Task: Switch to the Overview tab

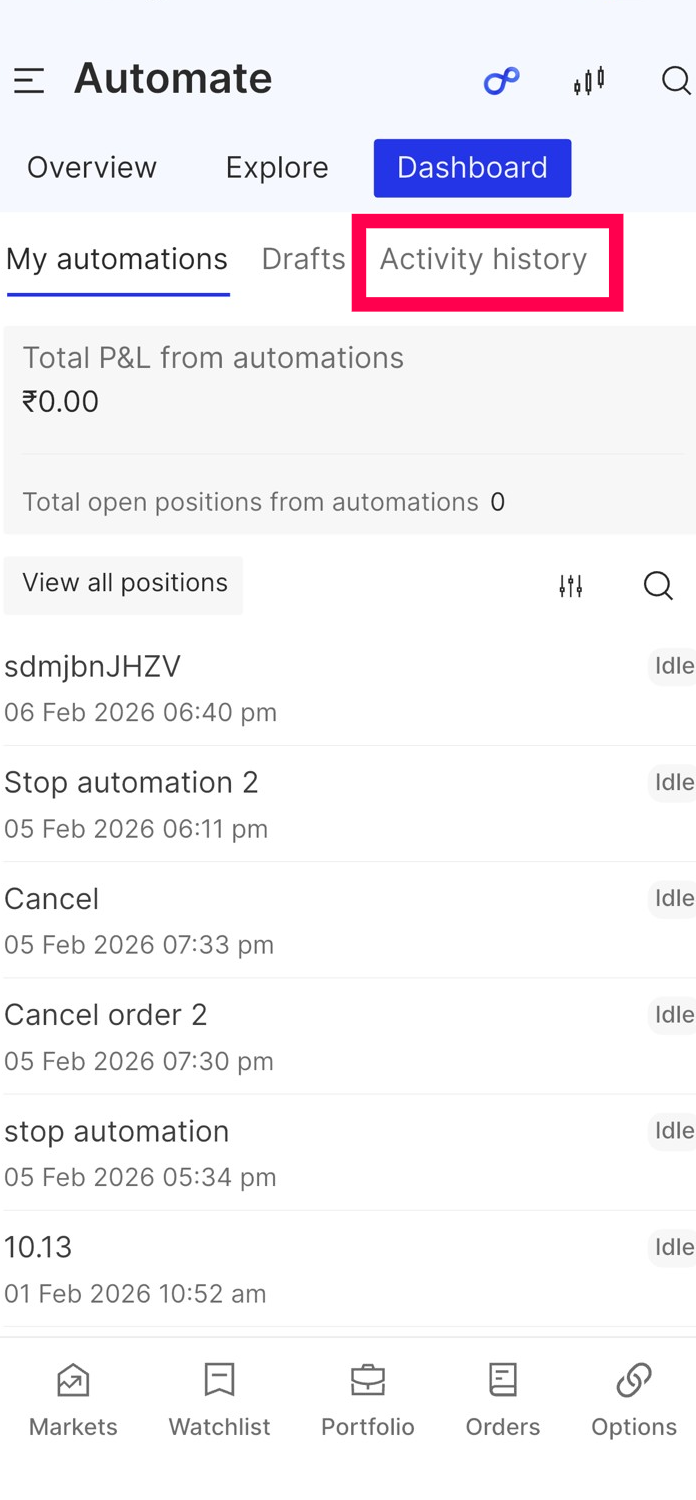Action: click(92, 168)
